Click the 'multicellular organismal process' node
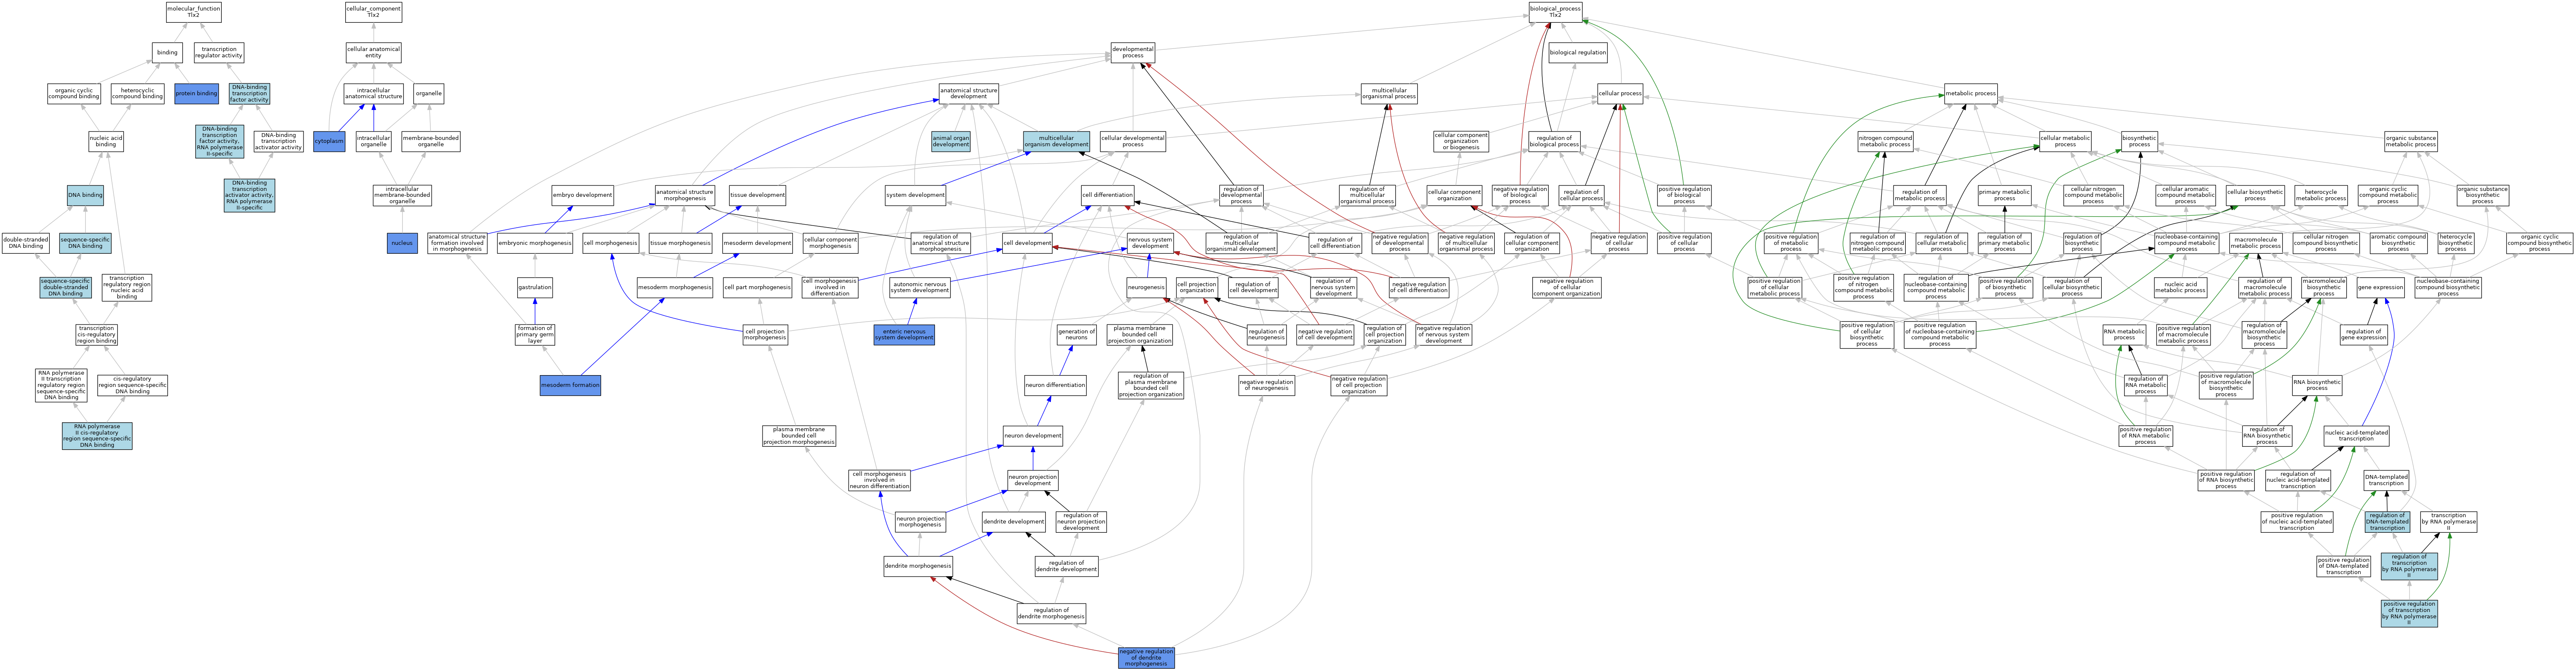This screenshot has width=2576, height=671. pos(1389,93)
